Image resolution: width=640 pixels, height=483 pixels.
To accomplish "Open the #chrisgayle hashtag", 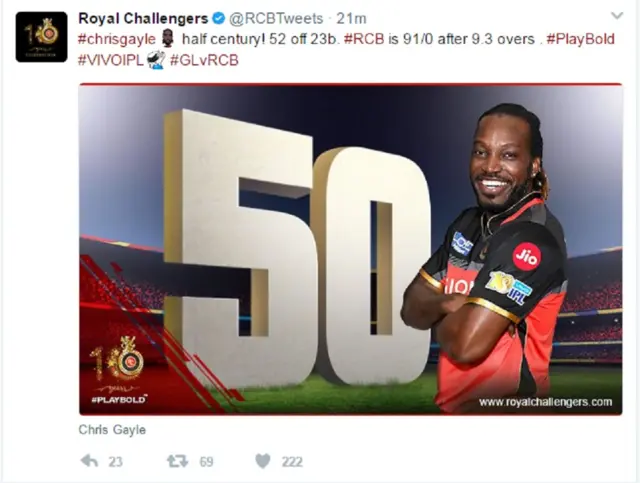I will 117,39.
